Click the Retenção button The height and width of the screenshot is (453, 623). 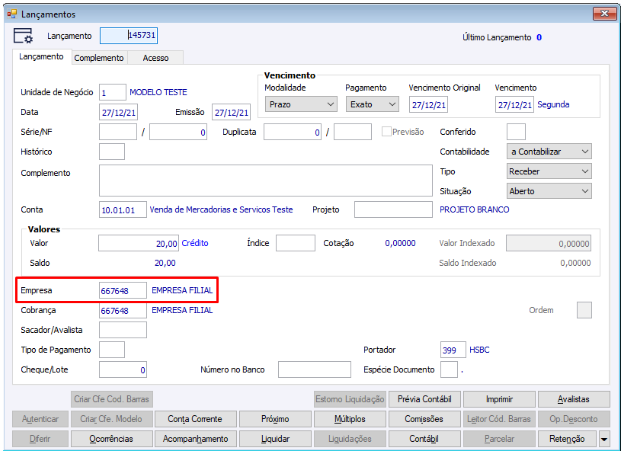pyautogui.click(x=567, y=439)
